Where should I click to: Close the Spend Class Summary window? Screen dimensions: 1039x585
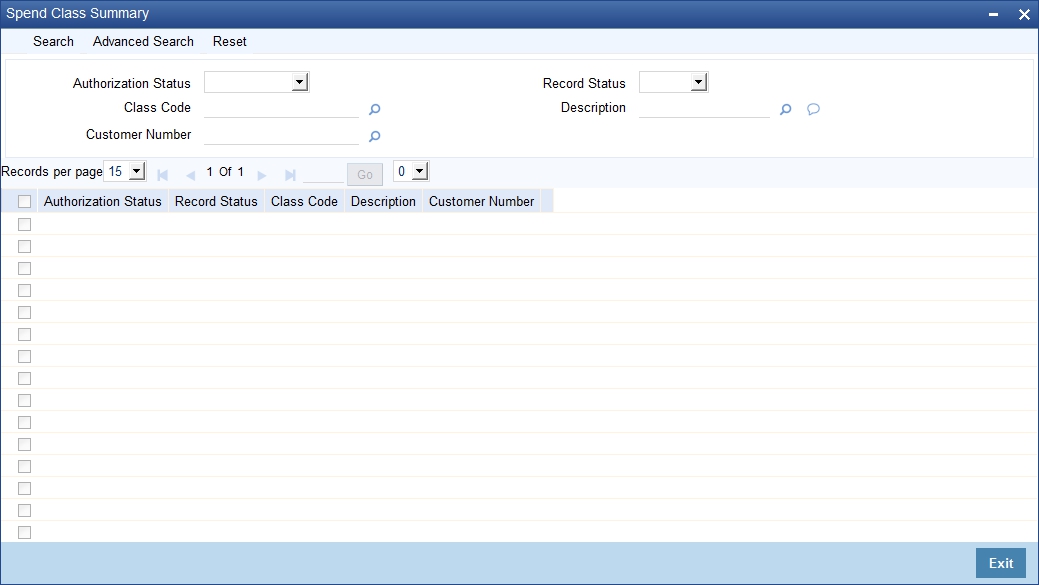point(1024,14)
